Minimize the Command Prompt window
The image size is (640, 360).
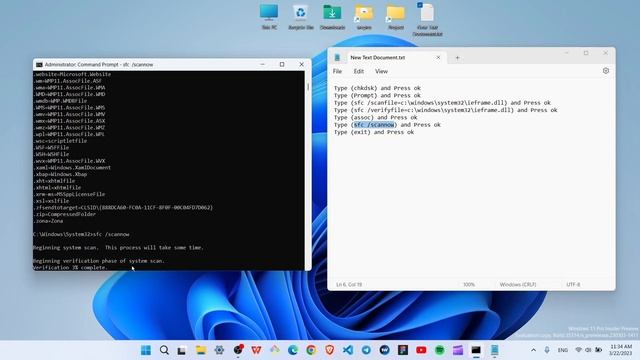262,64
